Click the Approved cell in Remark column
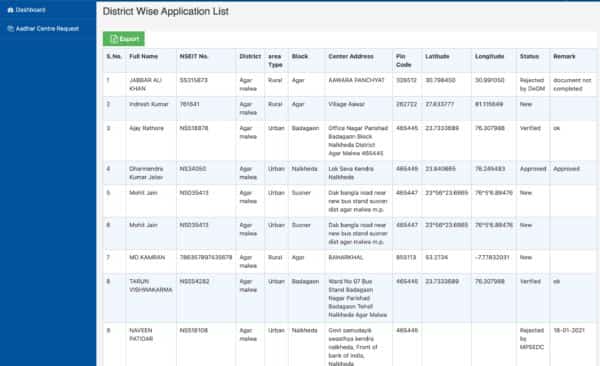 [566, 169]
